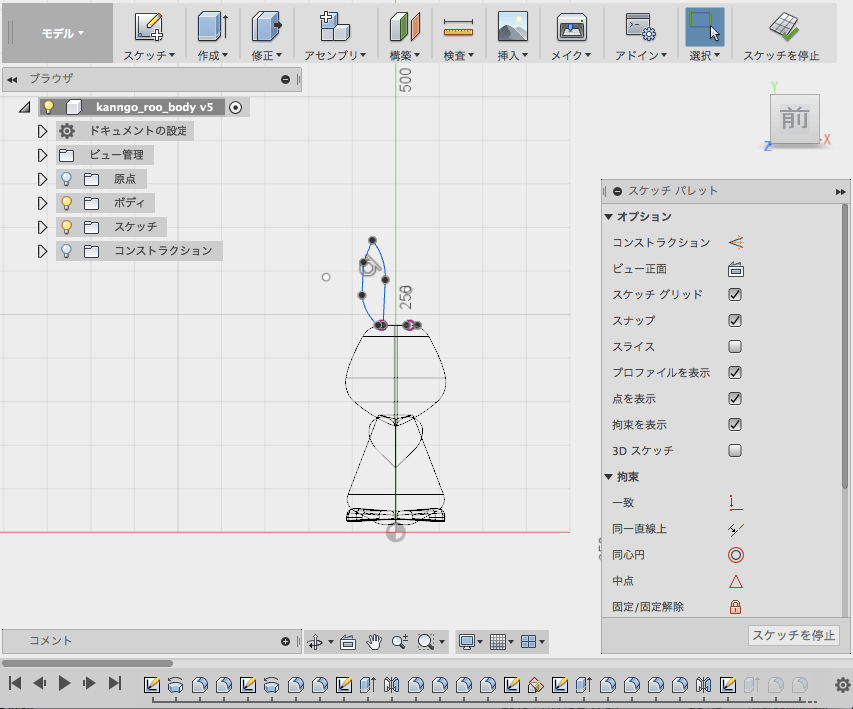Image resolution: width=853 pixels, height=709 pixels.
Task: Expand the コンストラクション tree node
Action: (42, 251)
